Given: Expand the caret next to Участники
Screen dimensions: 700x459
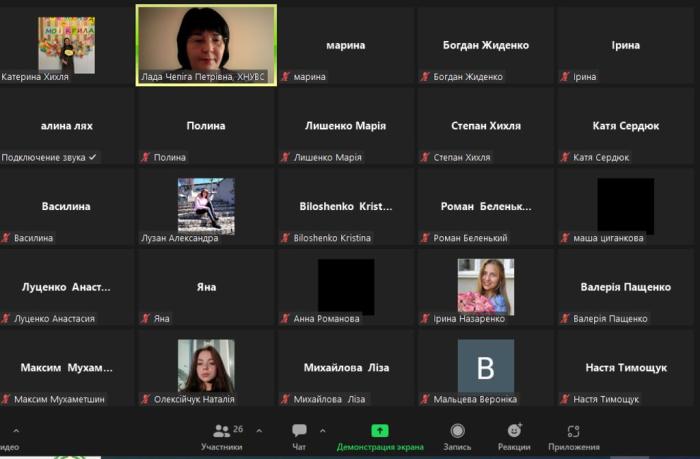Looking at the screenshot, I should 259,431.
